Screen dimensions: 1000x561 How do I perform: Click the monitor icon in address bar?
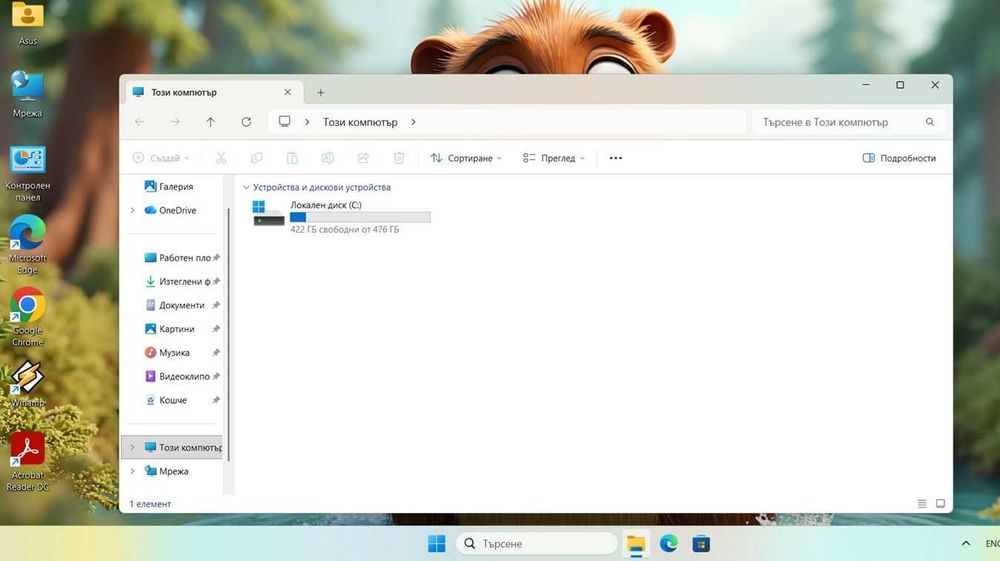tap(284, 121)
